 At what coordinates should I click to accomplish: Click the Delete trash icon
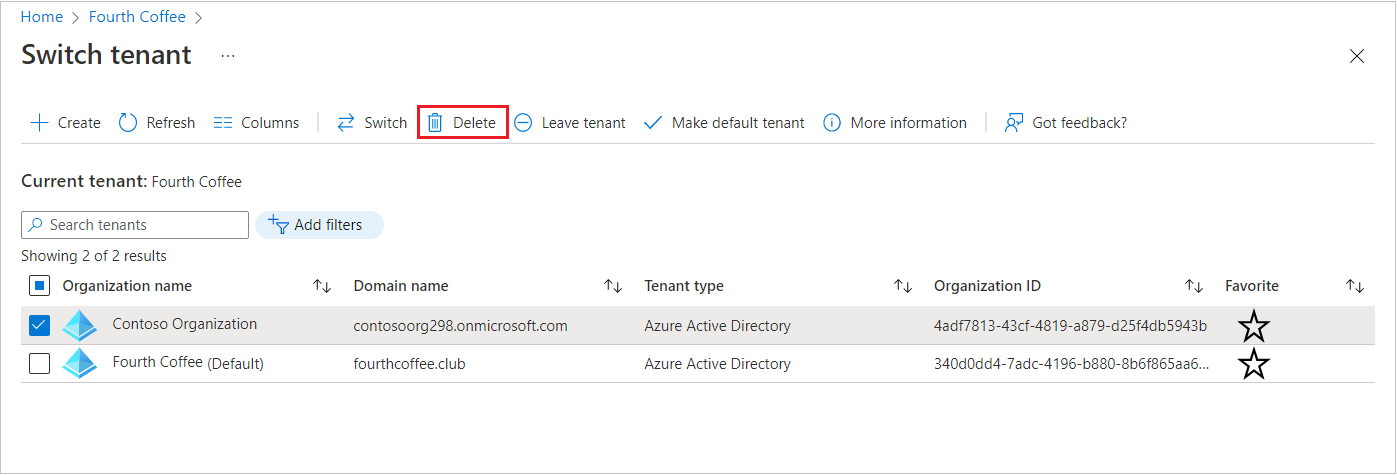click(x=435, y=123)
